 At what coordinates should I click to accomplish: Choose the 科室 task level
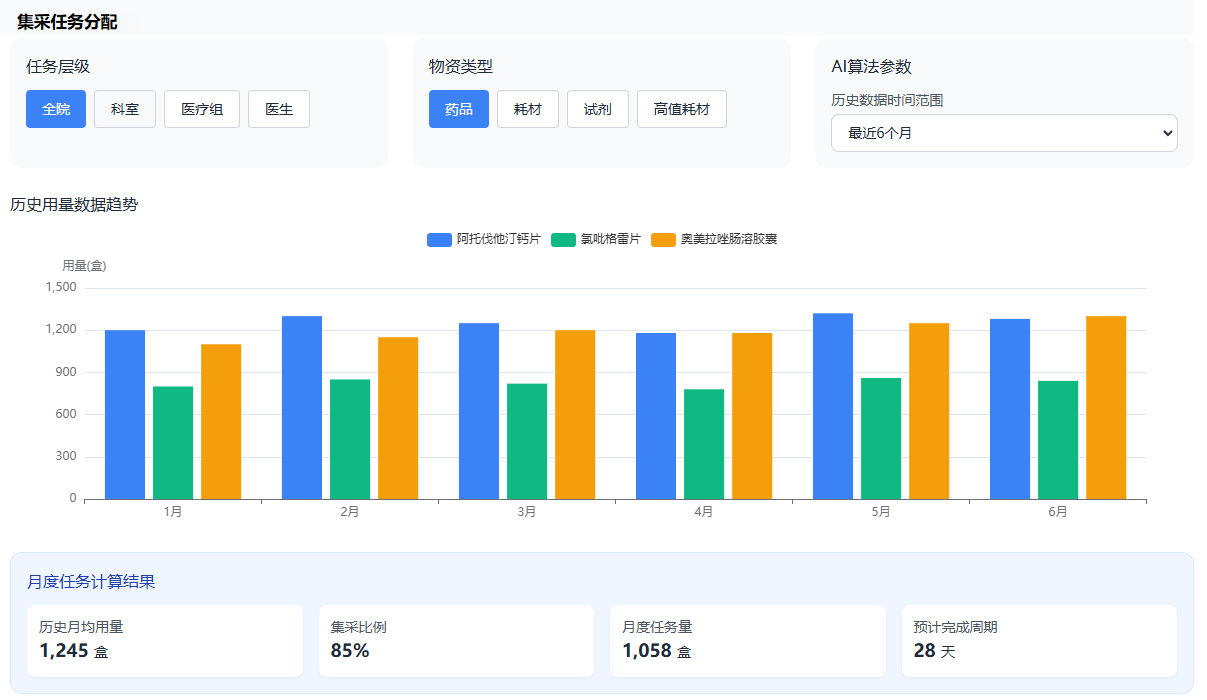[x=125, y=109]
